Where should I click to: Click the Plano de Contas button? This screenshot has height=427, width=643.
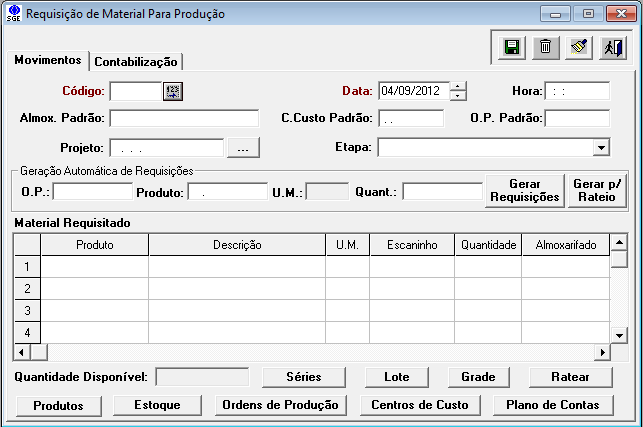pos(553,405)
